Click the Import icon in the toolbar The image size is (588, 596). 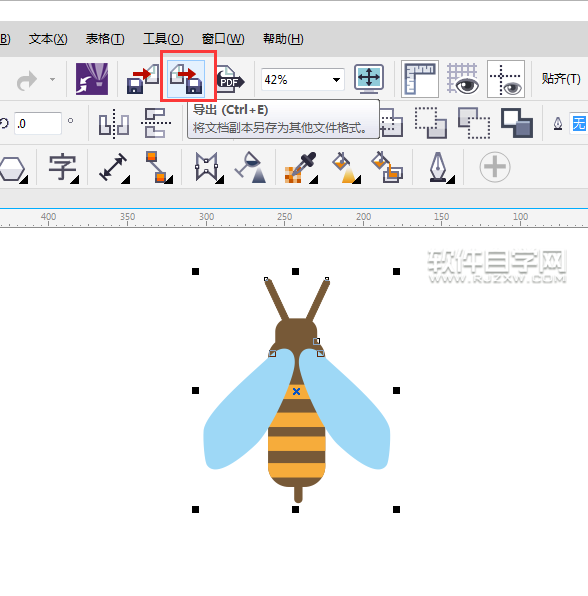pyautogui.click(x=143, y=79)
